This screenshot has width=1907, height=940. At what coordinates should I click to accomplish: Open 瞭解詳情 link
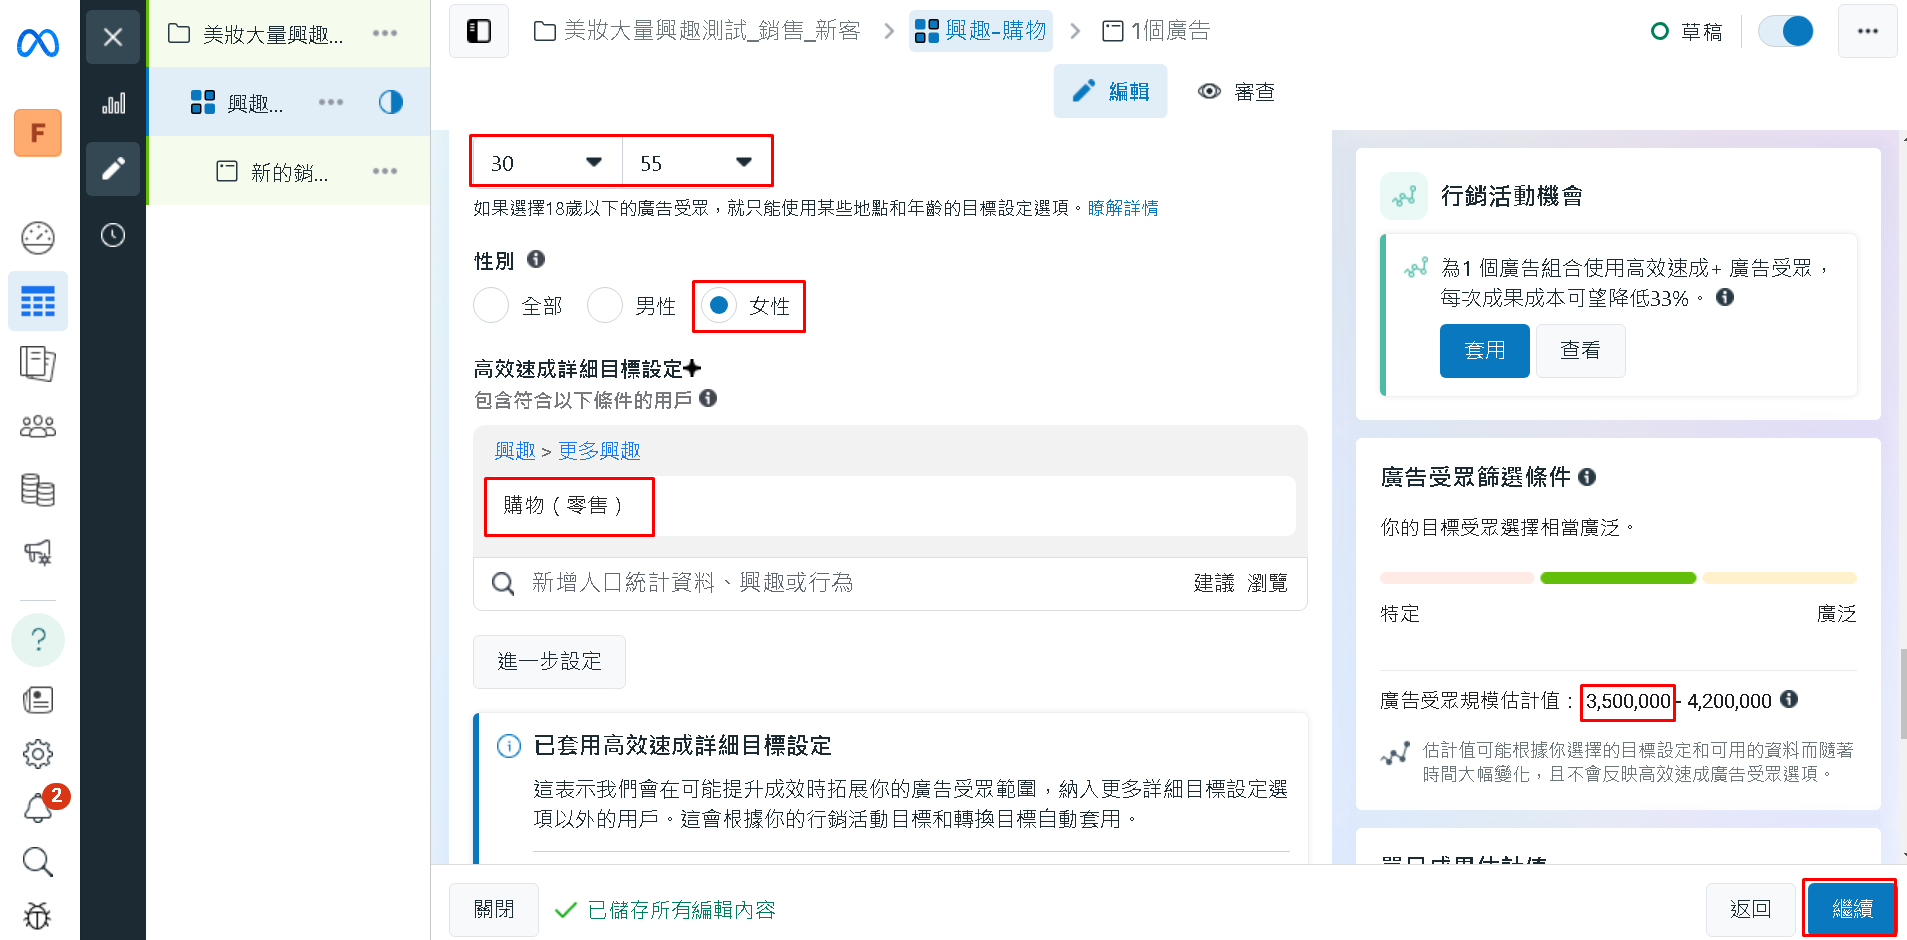coord(1123,208)
